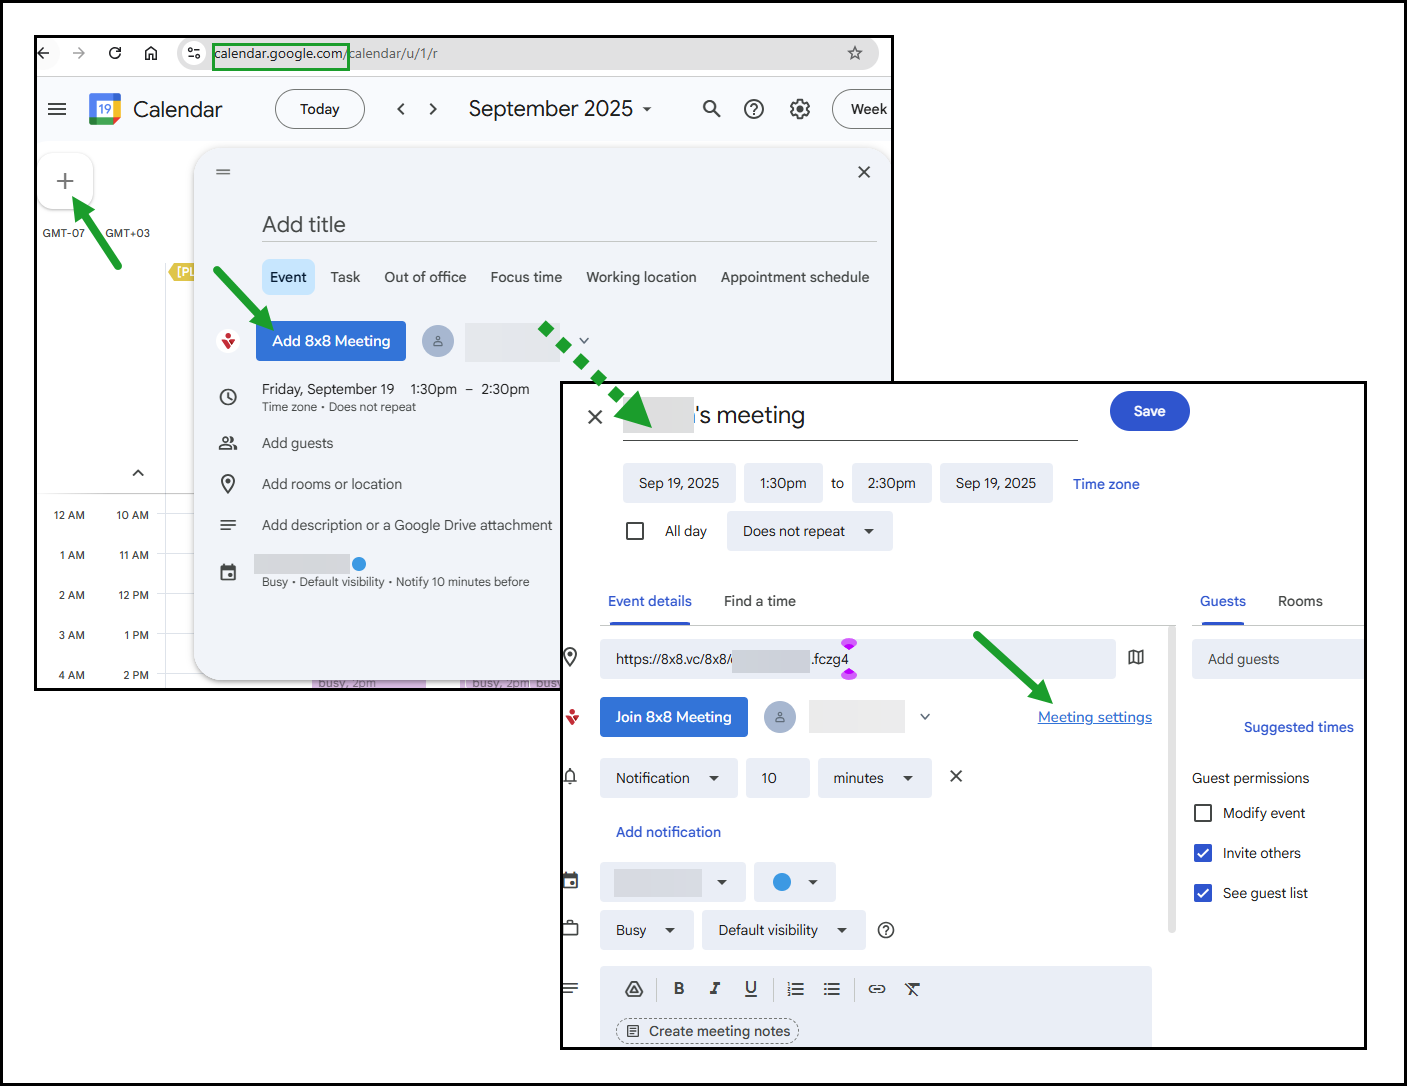Screen dimensions: 1408x1086
Task: Open the event color picker
Action: [x=794, y=882]
